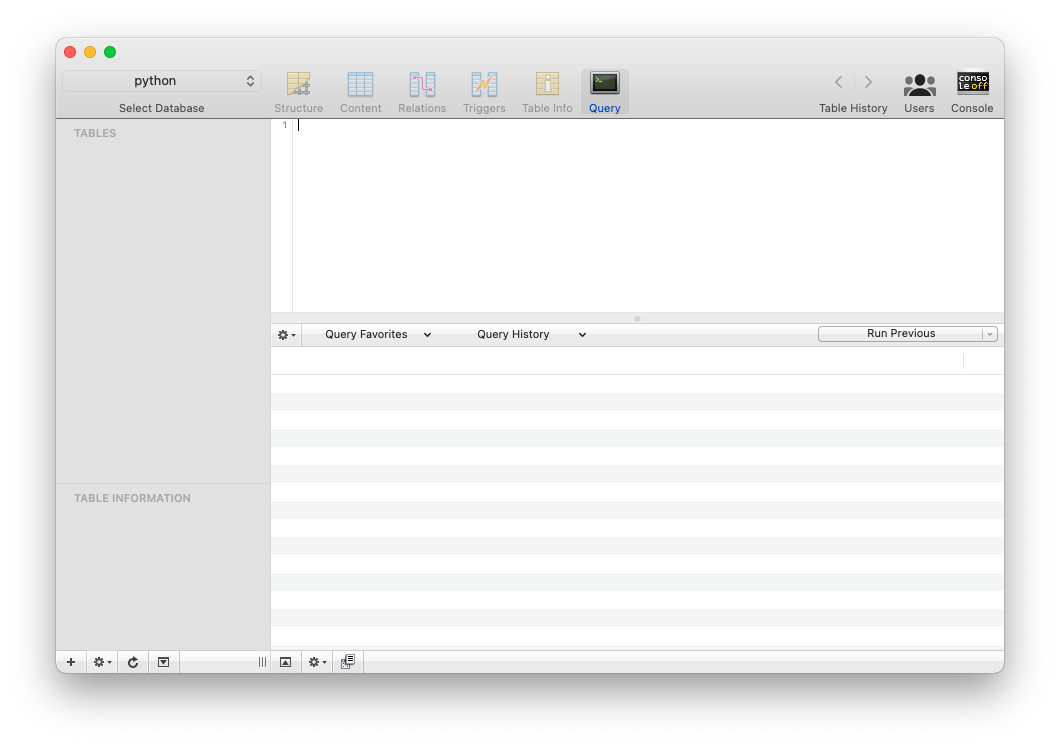The width and height of the screenshot is (1060, 747).
Task: Add a new table with plus button
Action: coord(71,662)
